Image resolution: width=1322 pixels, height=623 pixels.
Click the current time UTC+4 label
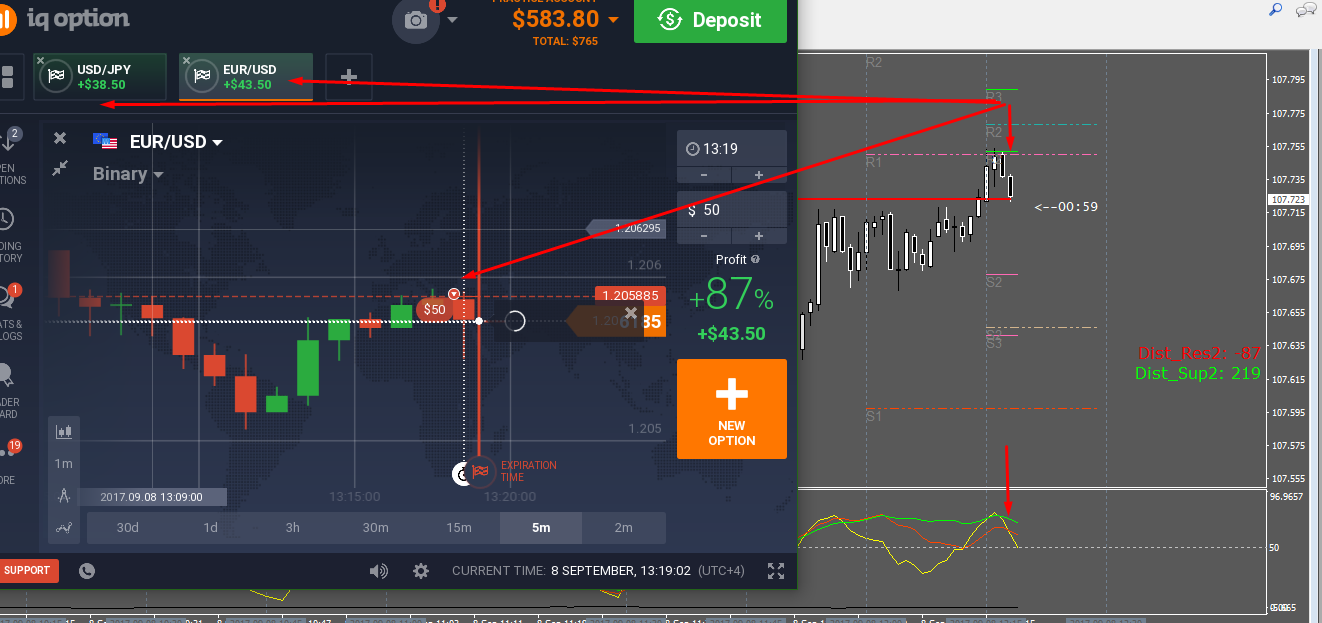[x=598, y=571]
